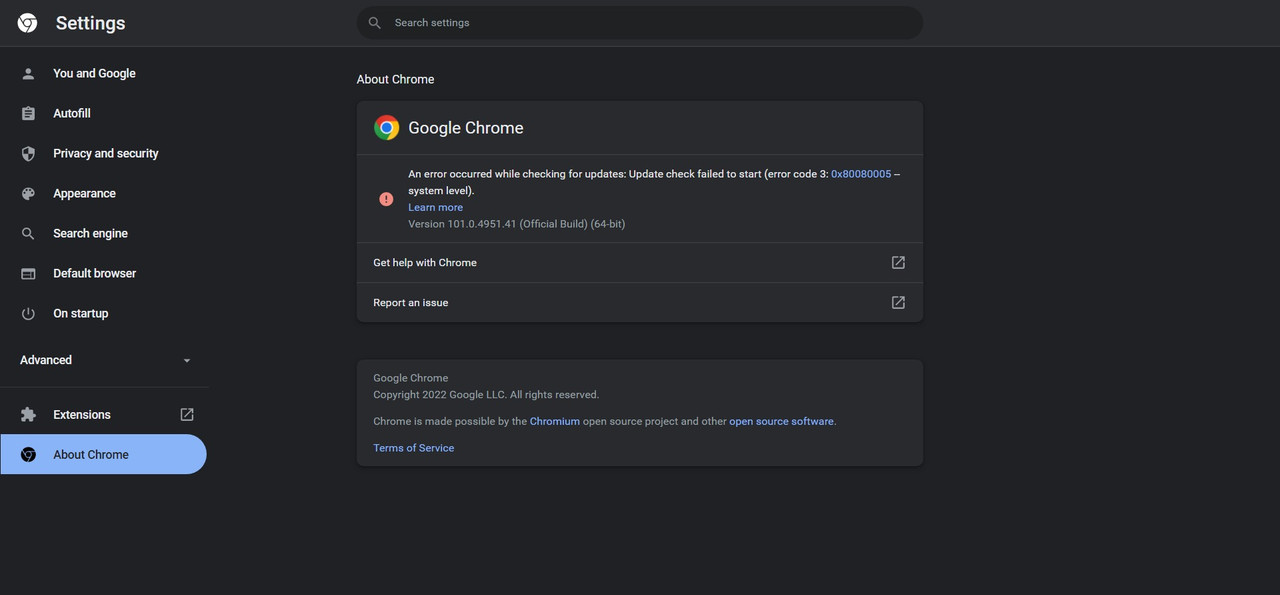The width and height of the screenshot is (1280, 595).
Task: Open the Chromium project link
Action: 555,421
